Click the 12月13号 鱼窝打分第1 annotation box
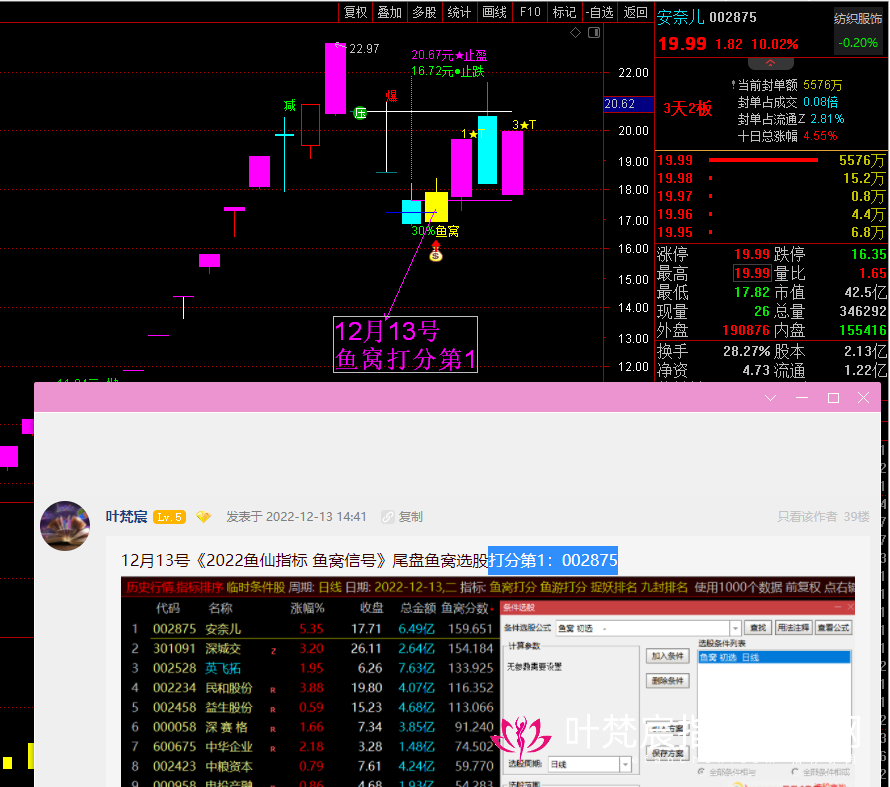This screenshot has height=787, width=890. coord(405,344)
